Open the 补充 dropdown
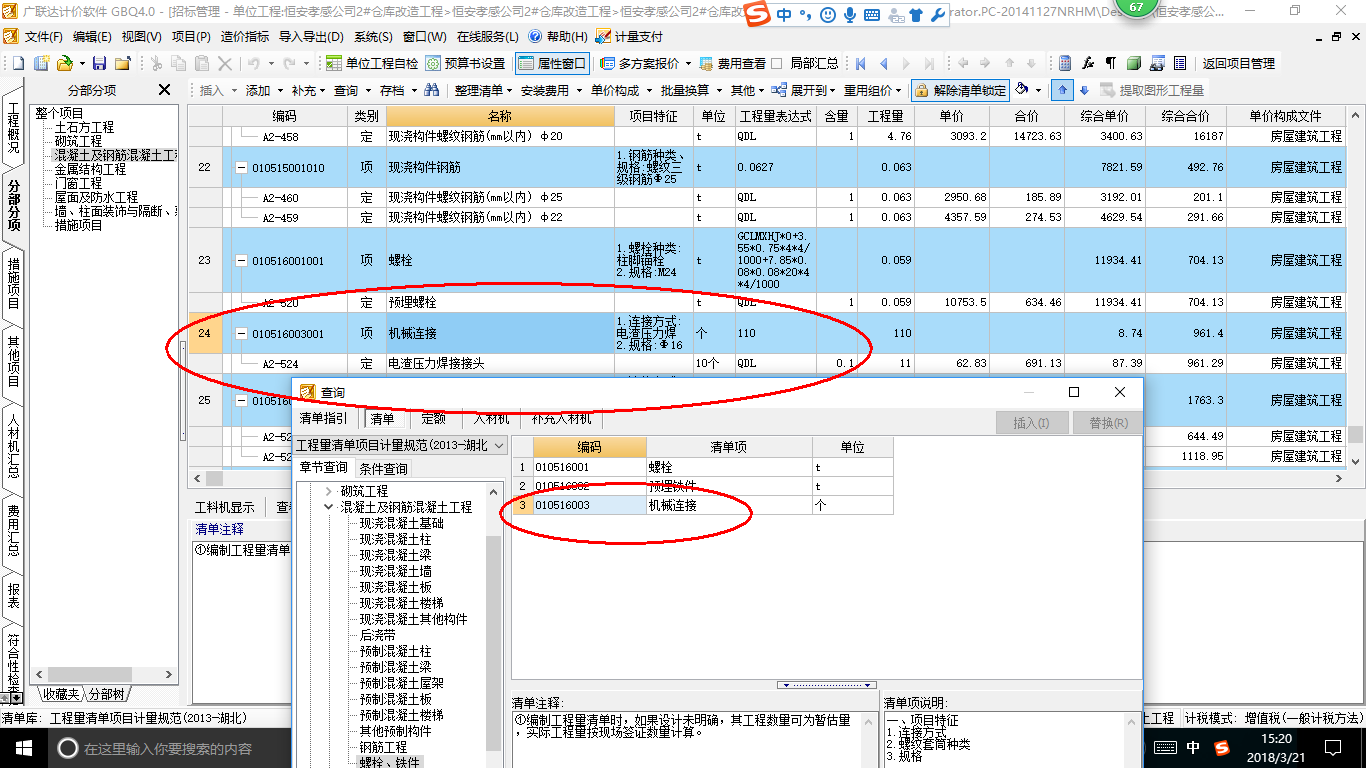 [310, 90]
